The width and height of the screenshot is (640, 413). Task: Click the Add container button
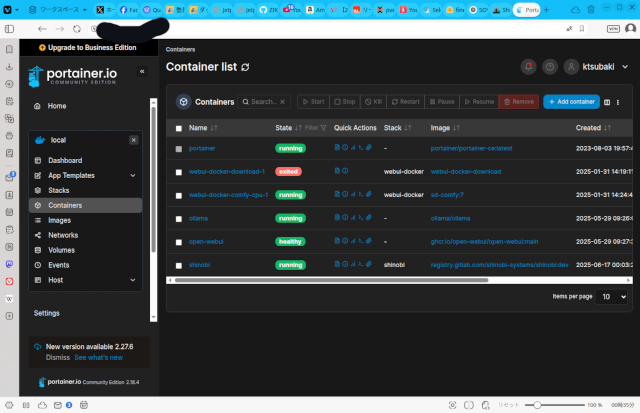pyautogui.click(x=571, y=102)
